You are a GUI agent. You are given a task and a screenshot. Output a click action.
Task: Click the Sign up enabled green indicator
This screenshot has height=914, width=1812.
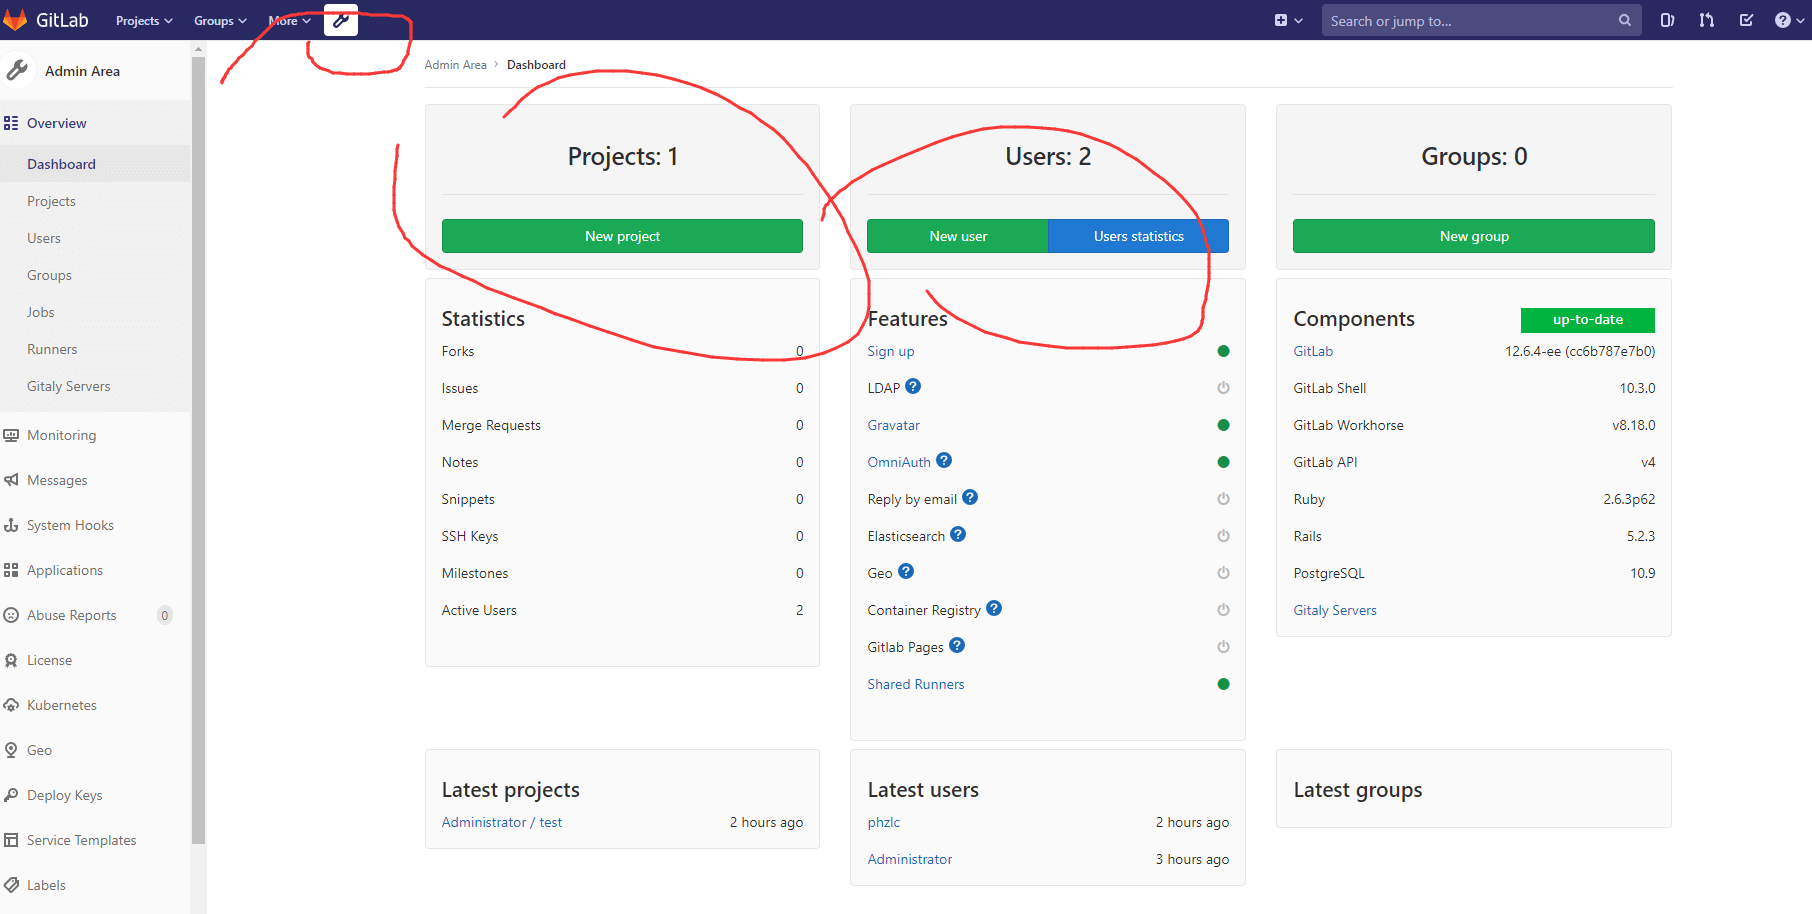pos(1223,351)
